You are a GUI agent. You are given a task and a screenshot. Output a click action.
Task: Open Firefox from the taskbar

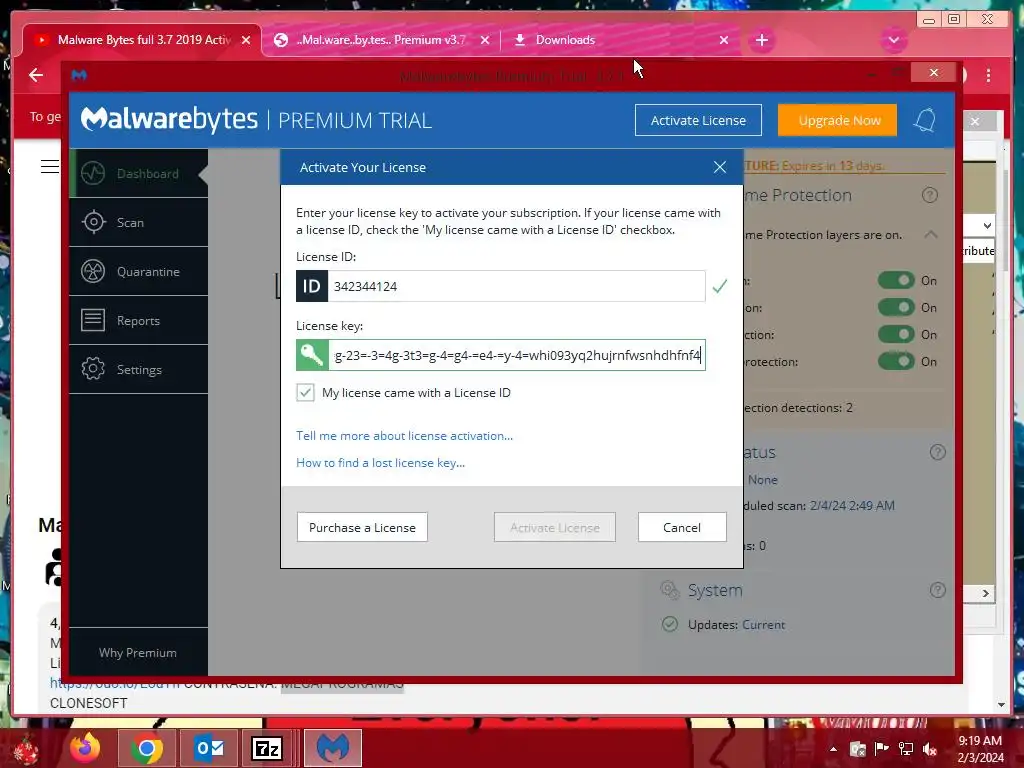click(85, 748)
